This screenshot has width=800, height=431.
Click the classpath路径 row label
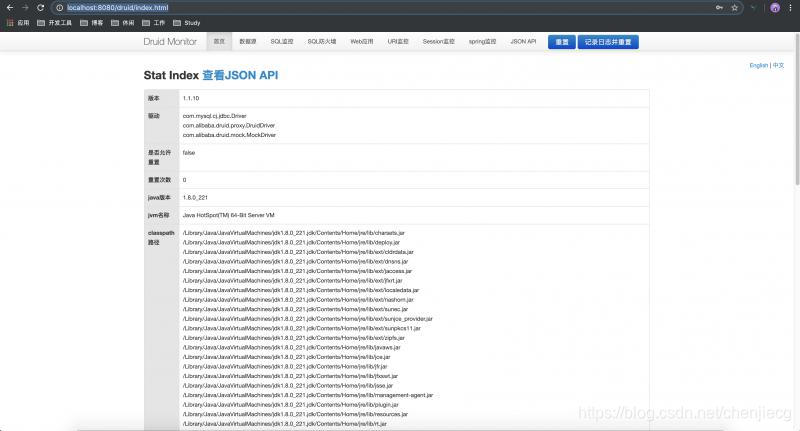click(161, 238)
